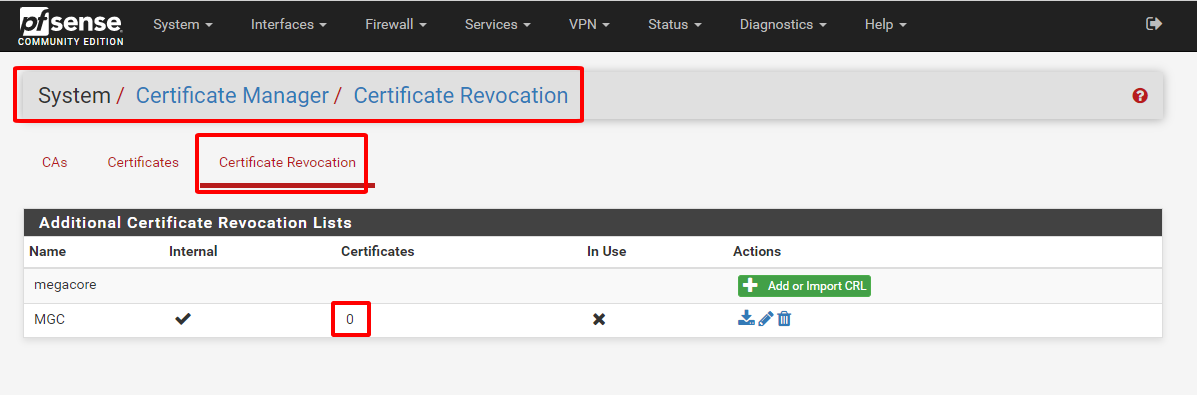This screenshot has height=395, width=1197.
Task: Click the MGC certificates count 0
Action: [x=350, y=319]
